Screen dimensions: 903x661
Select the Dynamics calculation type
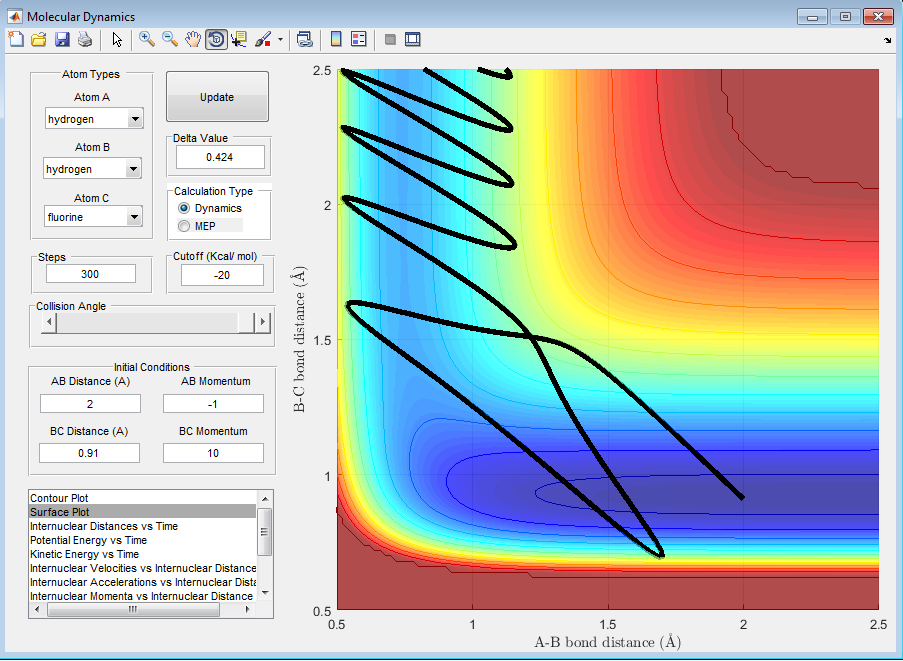pyautogui.click(x=184, y=208)
